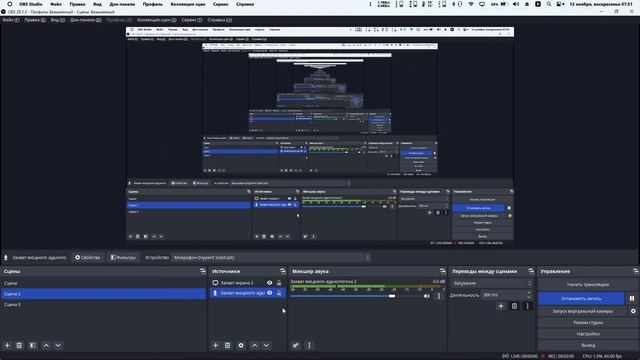Viewport: 640px width, 360px height.
Task: Open the transition type dropdown Затухание
Action: tap(492, 283)
